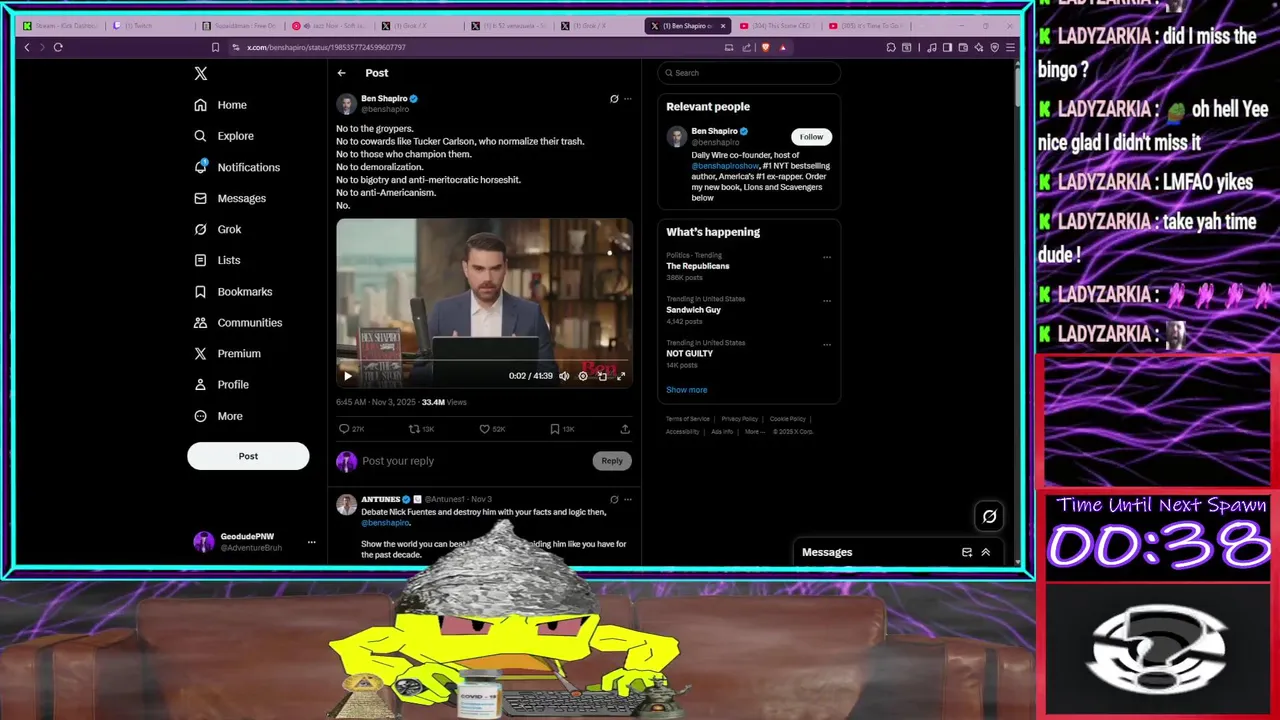The image size is (1280, 720).
Task: Mute the video with the speaker icon
Action: pos(564,376)
